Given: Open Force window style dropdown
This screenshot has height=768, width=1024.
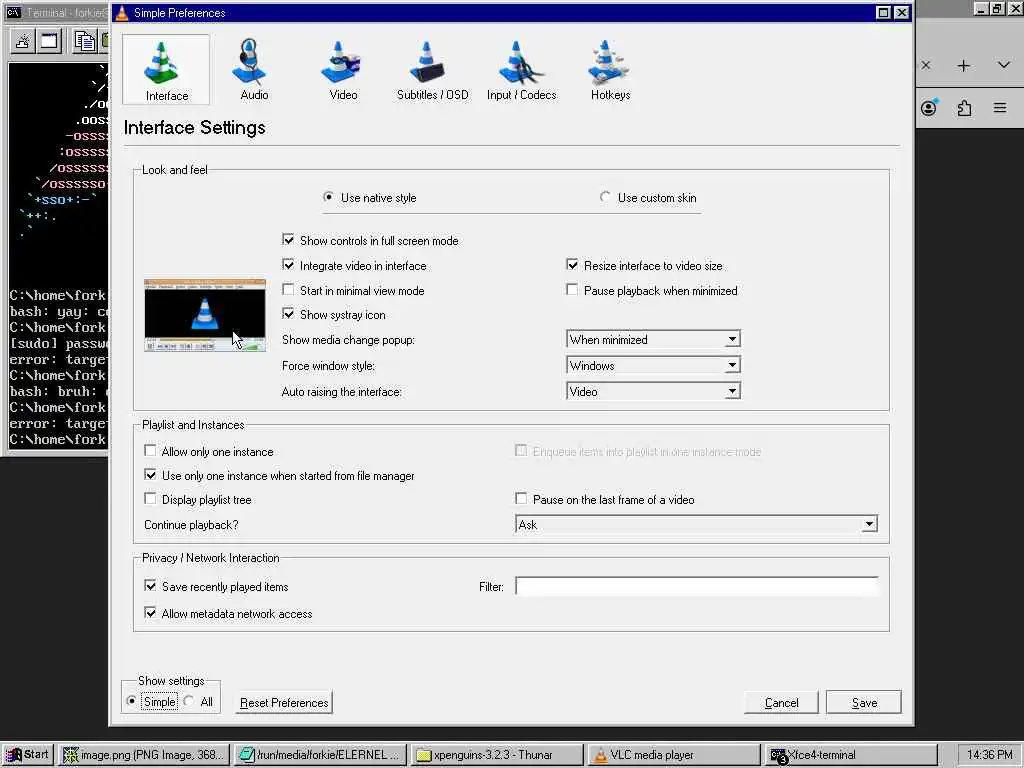Looking at the screenshot, I should (x=653, y=366).
